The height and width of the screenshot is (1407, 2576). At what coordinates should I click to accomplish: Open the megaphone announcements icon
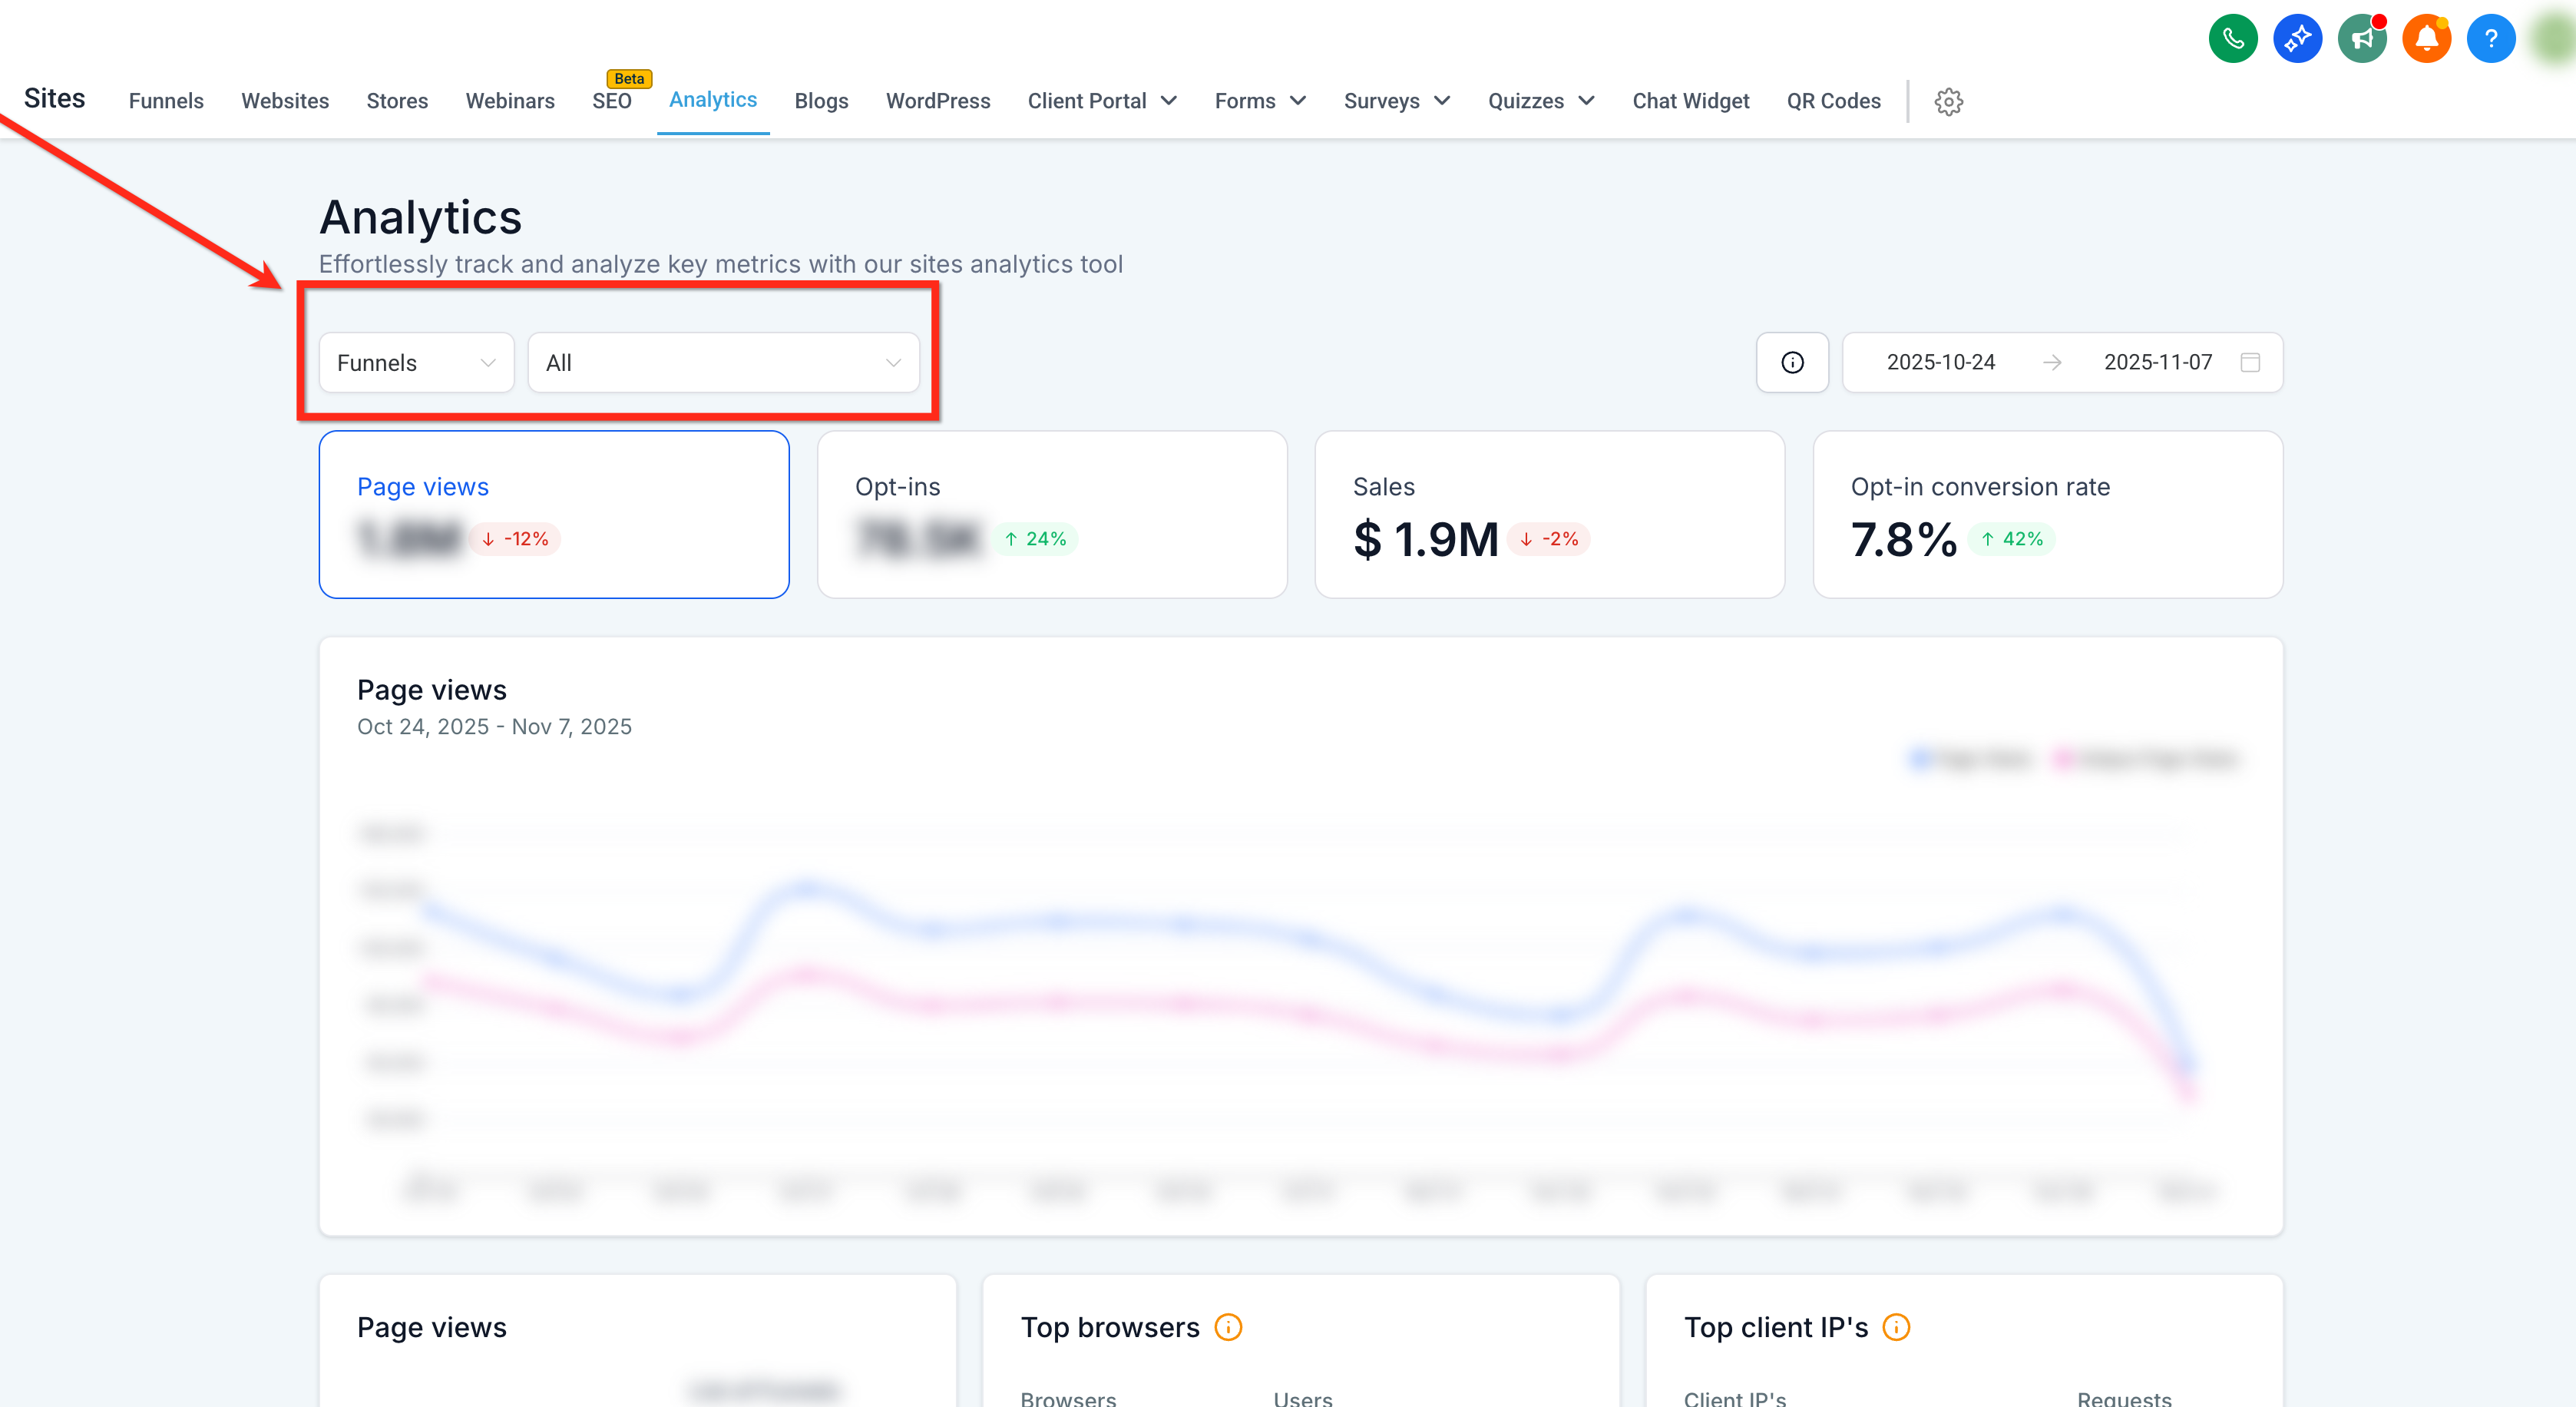(x=2362, y=39)
